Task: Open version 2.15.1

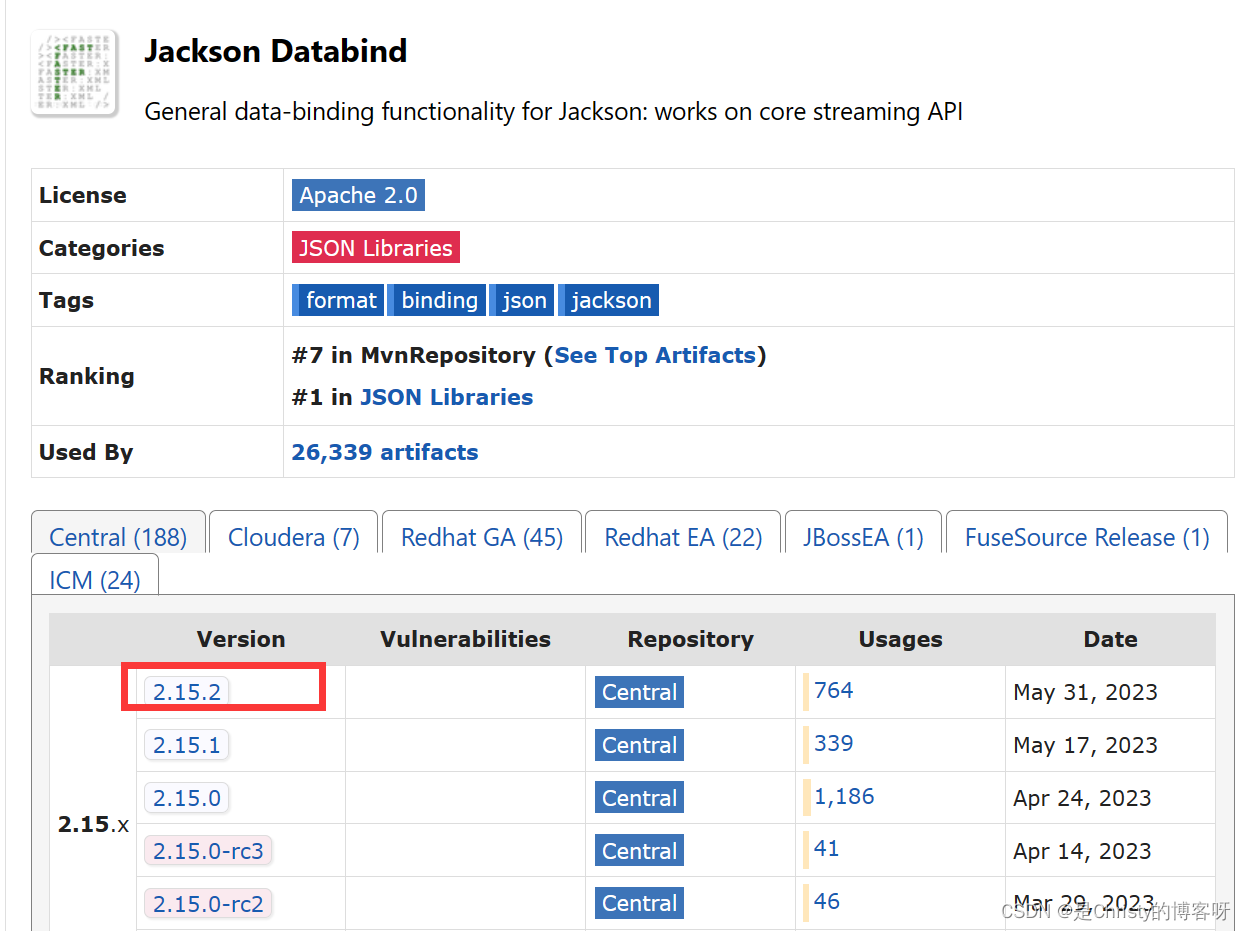Action: pyautogui.click(x=187, y=745)
